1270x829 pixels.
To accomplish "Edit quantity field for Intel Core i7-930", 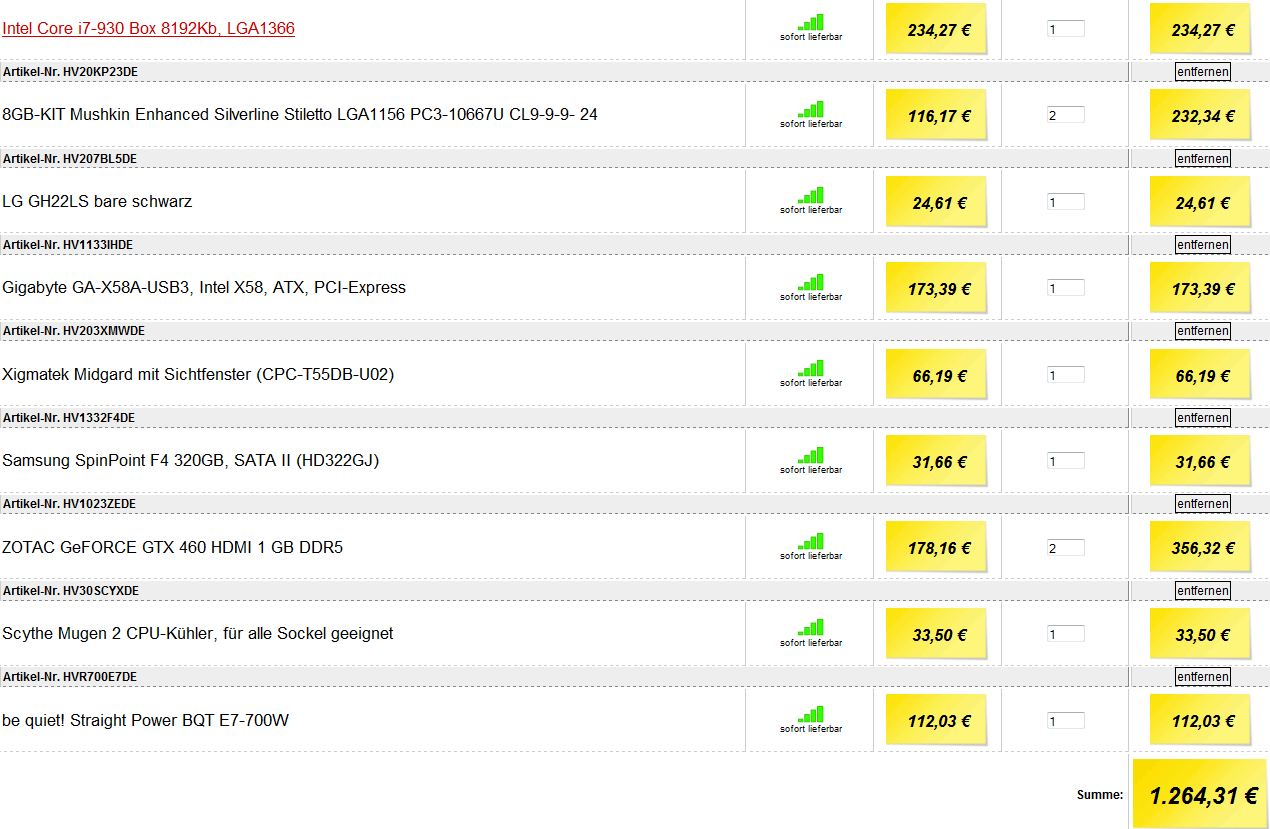I will click(1065, 29).
